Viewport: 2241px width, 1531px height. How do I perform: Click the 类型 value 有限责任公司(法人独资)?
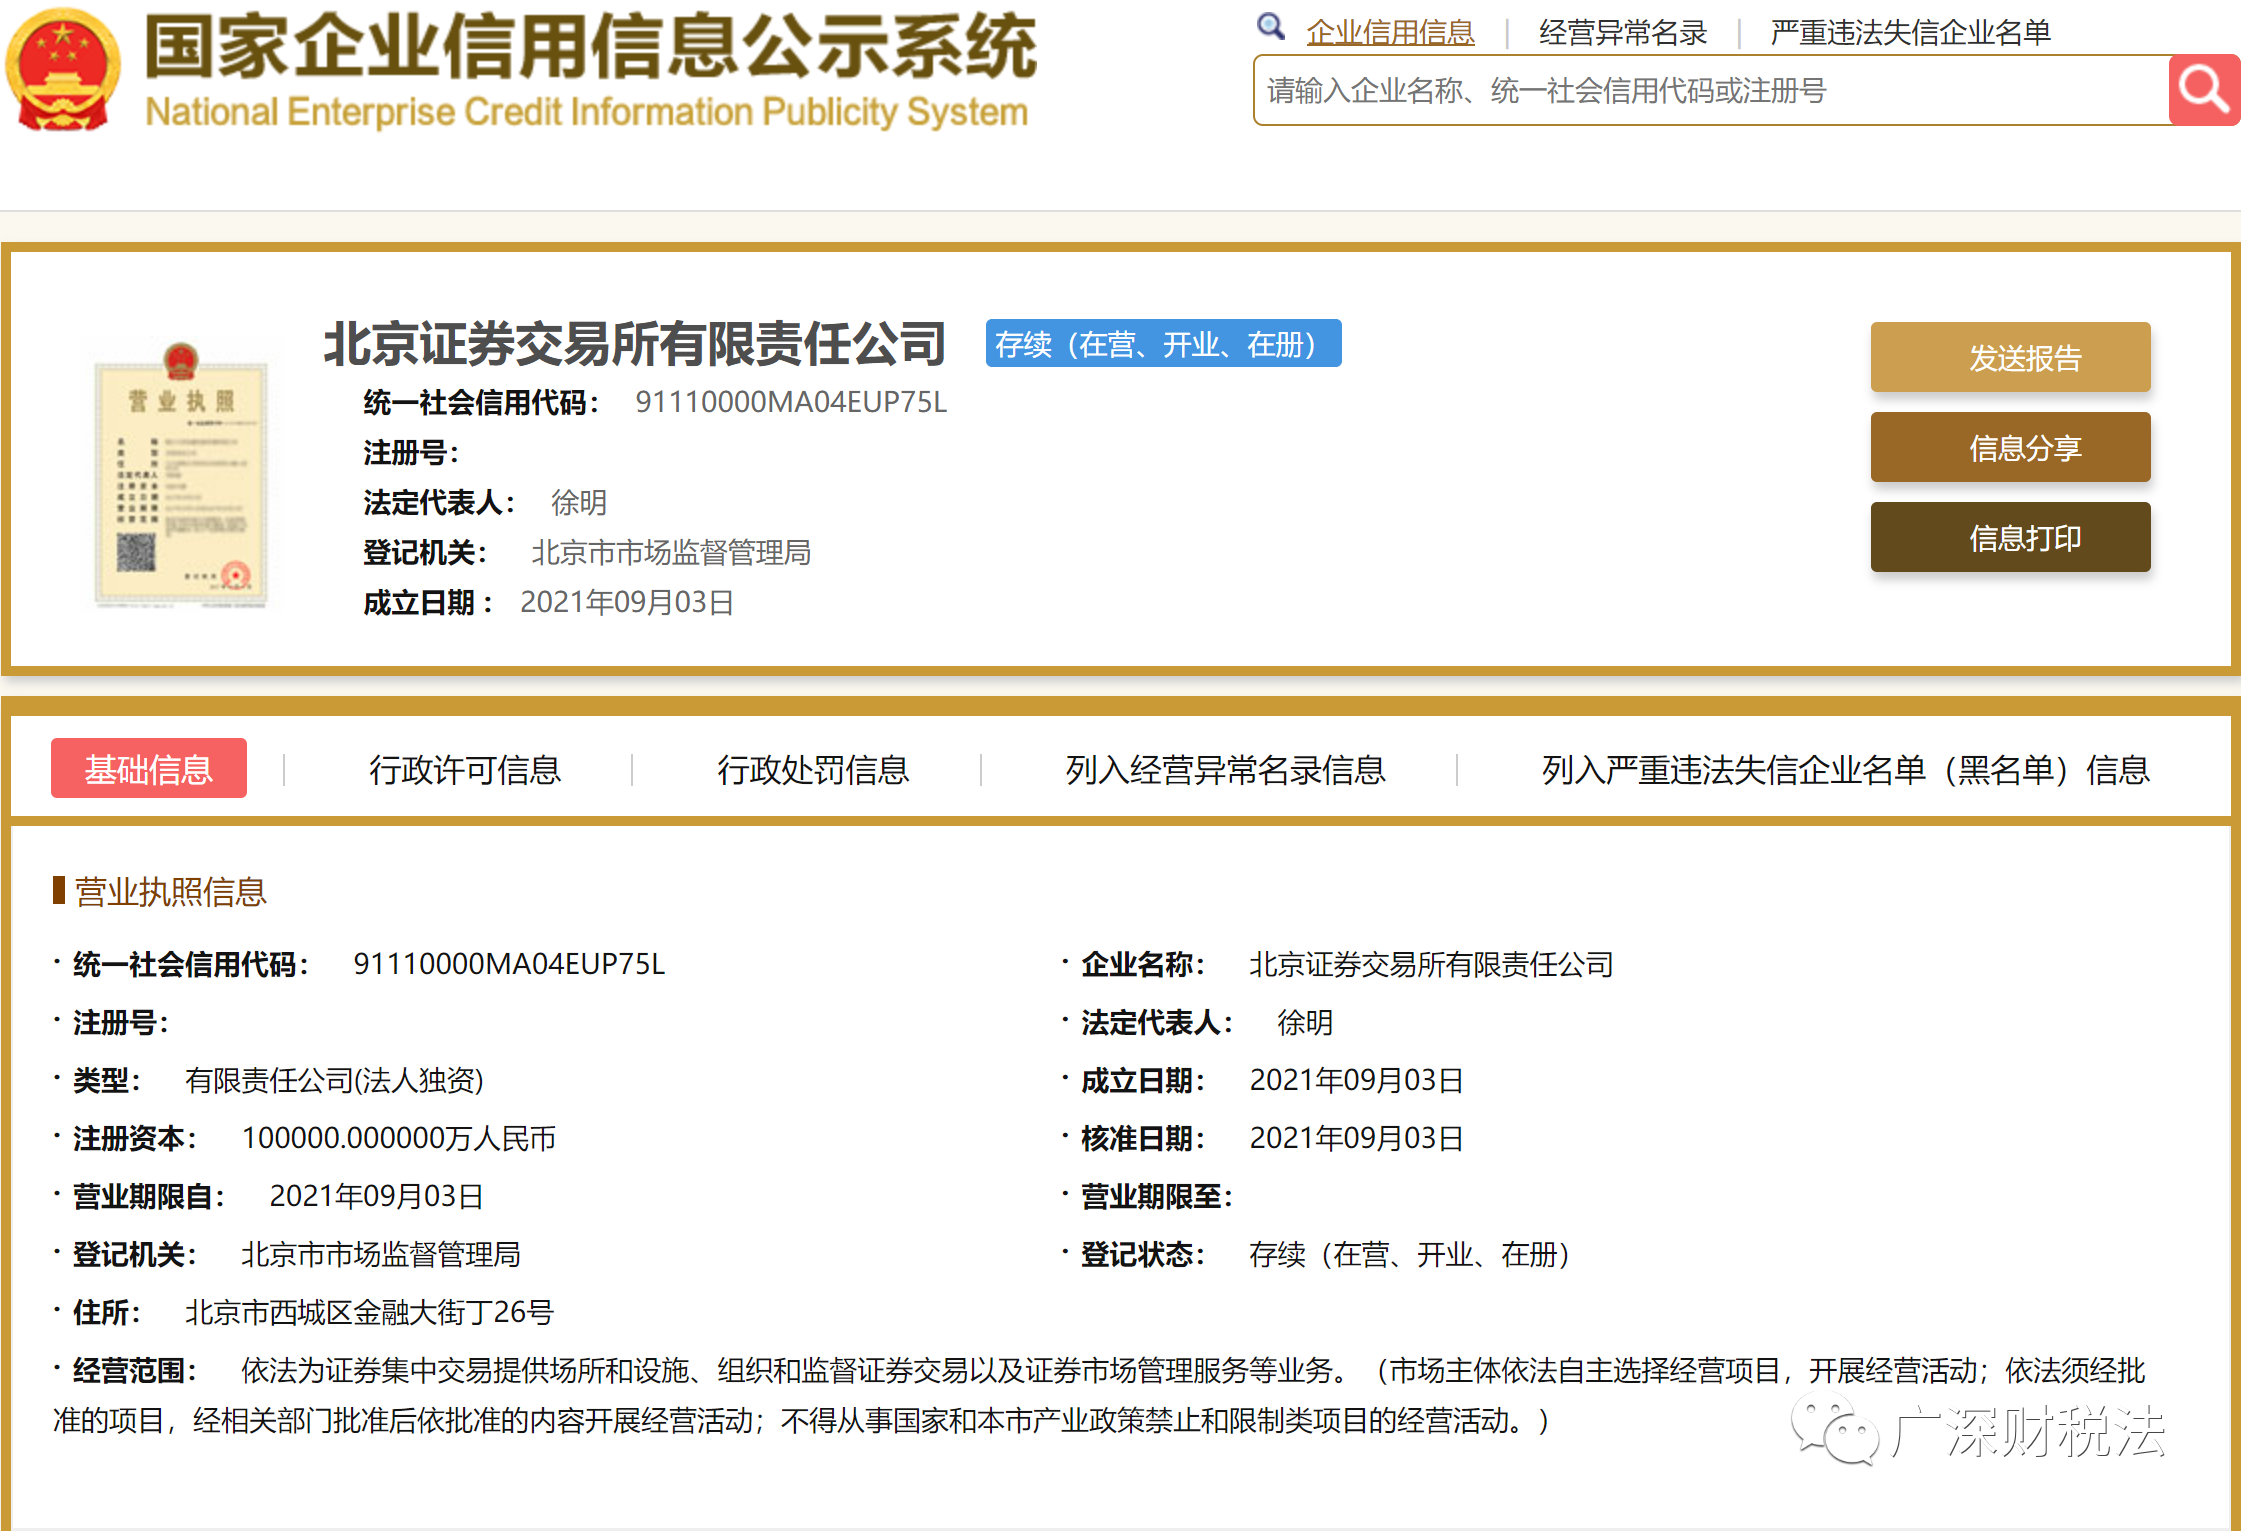click(x=334, y=1080)
